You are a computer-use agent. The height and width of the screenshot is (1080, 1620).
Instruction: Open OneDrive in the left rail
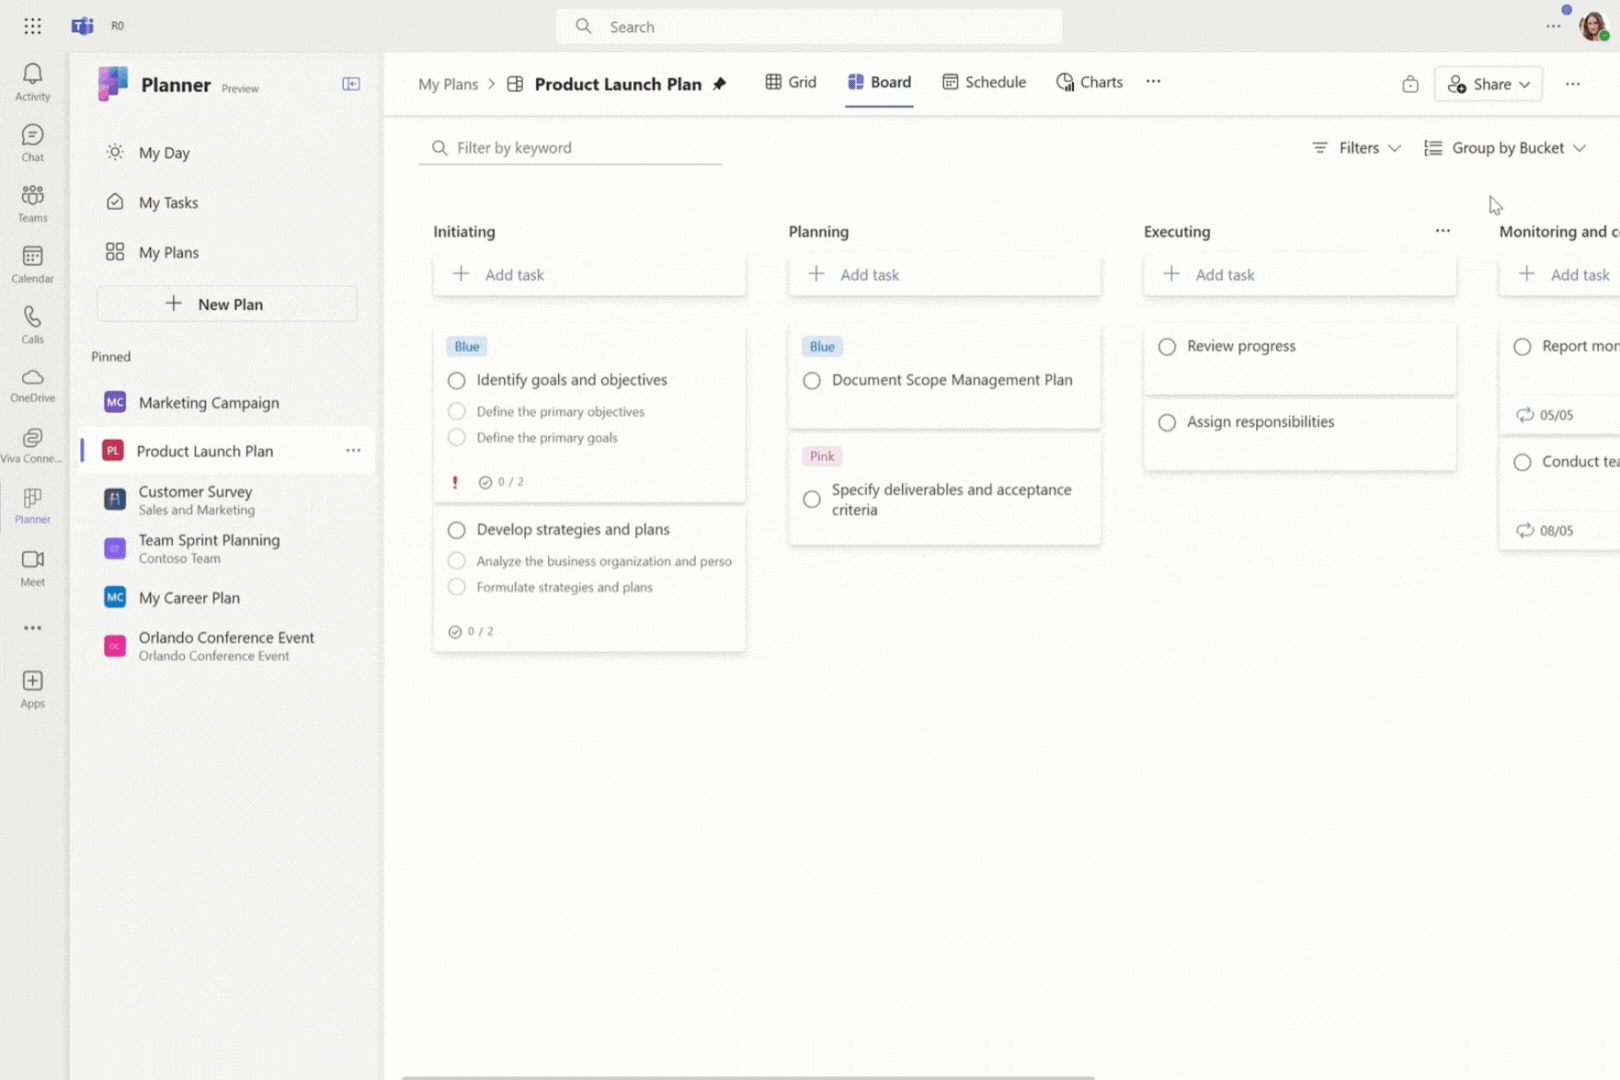tap(32, 385)
